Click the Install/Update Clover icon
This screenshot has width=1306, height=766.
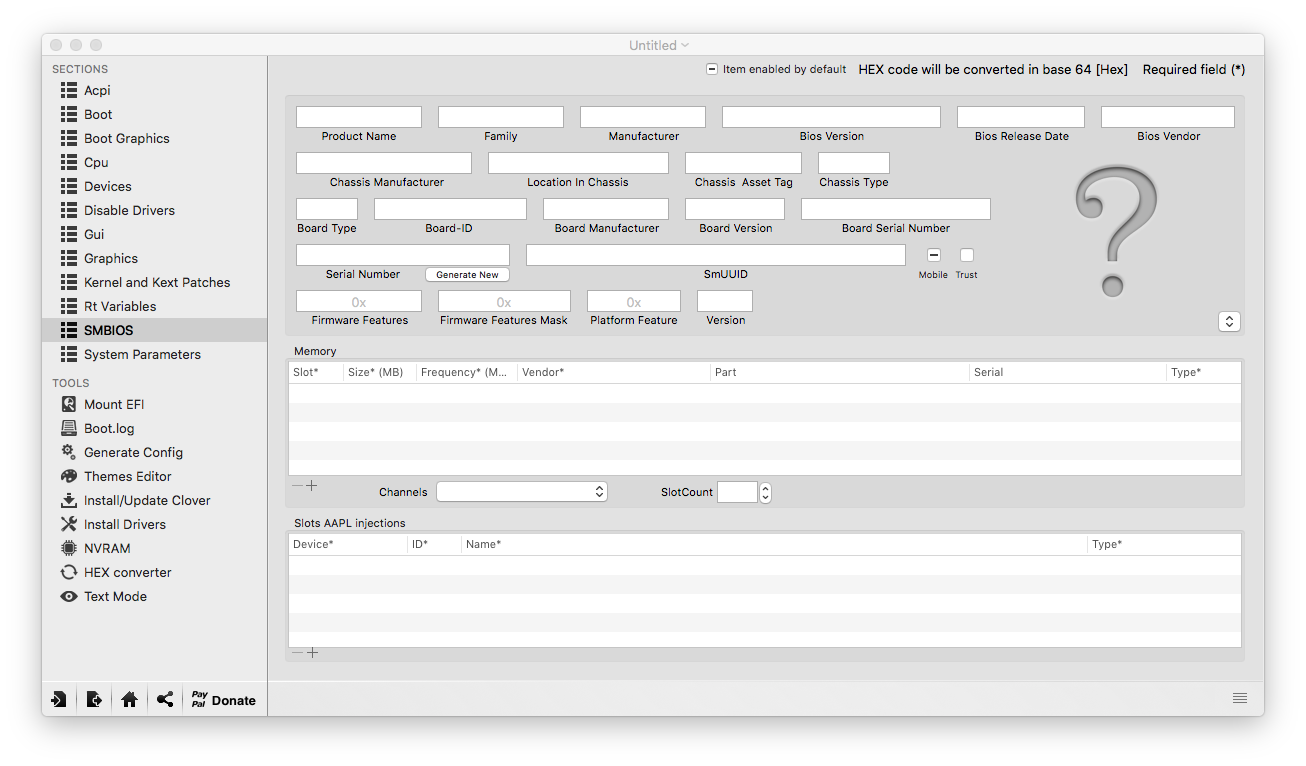[69, 500]
